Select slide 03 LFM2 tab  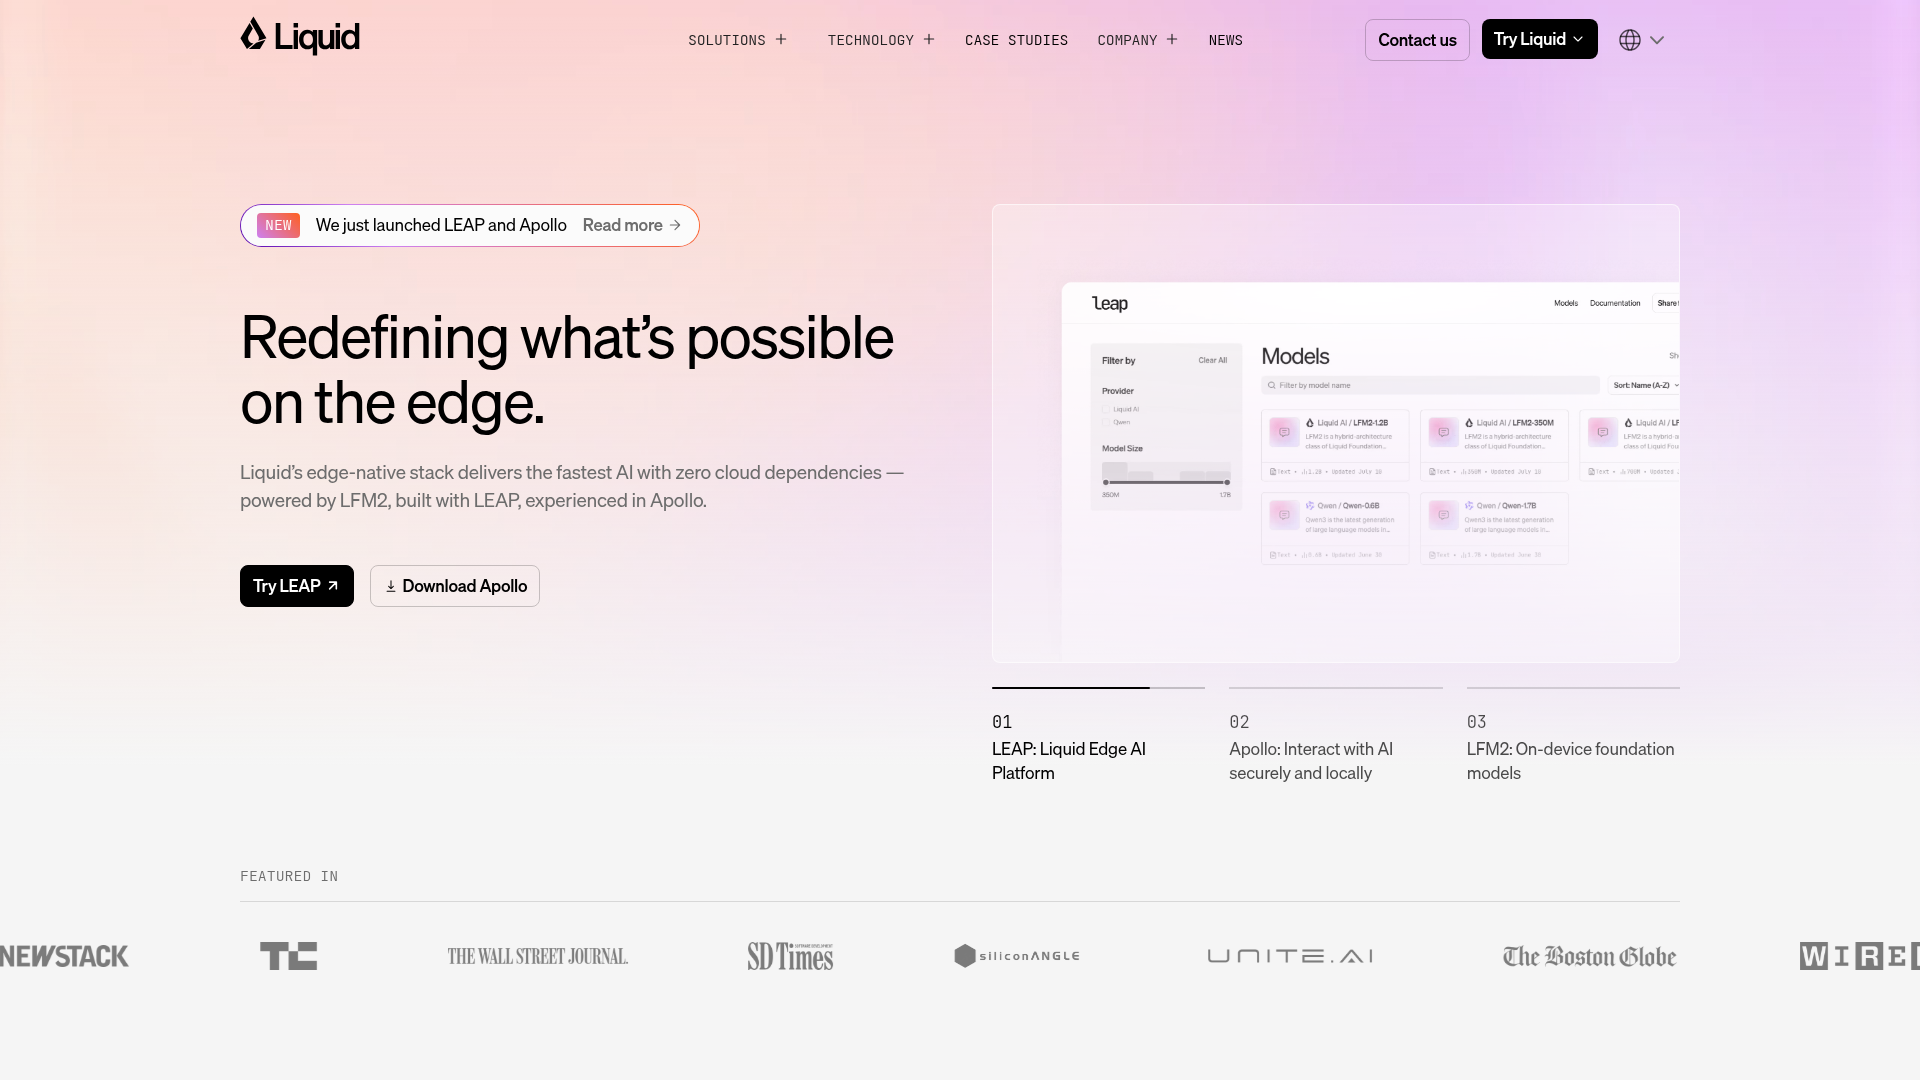1572,748
